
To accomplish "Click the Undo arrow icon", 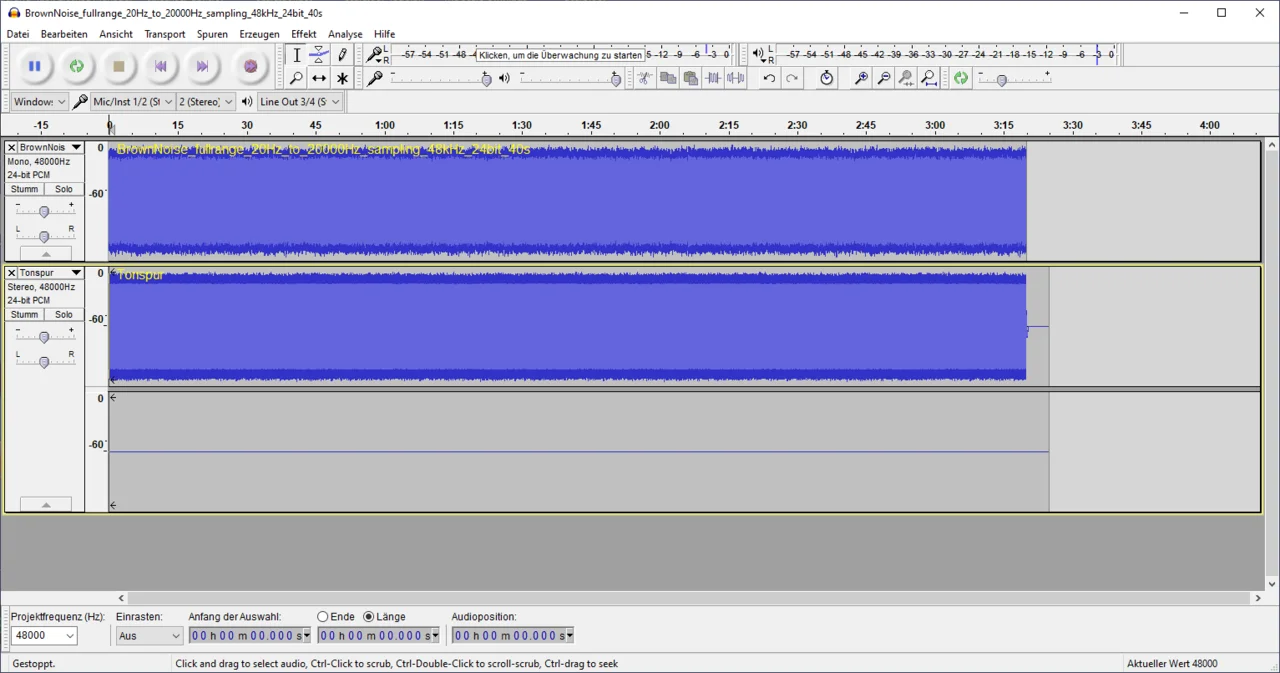I will [x=769, y=78].
